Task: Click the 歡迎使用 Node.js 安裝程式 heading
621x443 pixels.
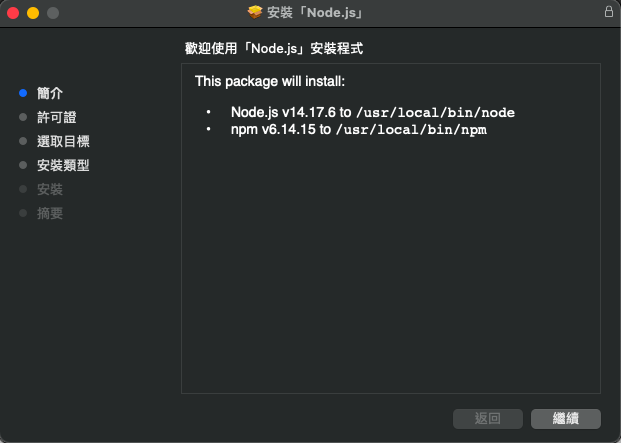Action: [274, 49]
